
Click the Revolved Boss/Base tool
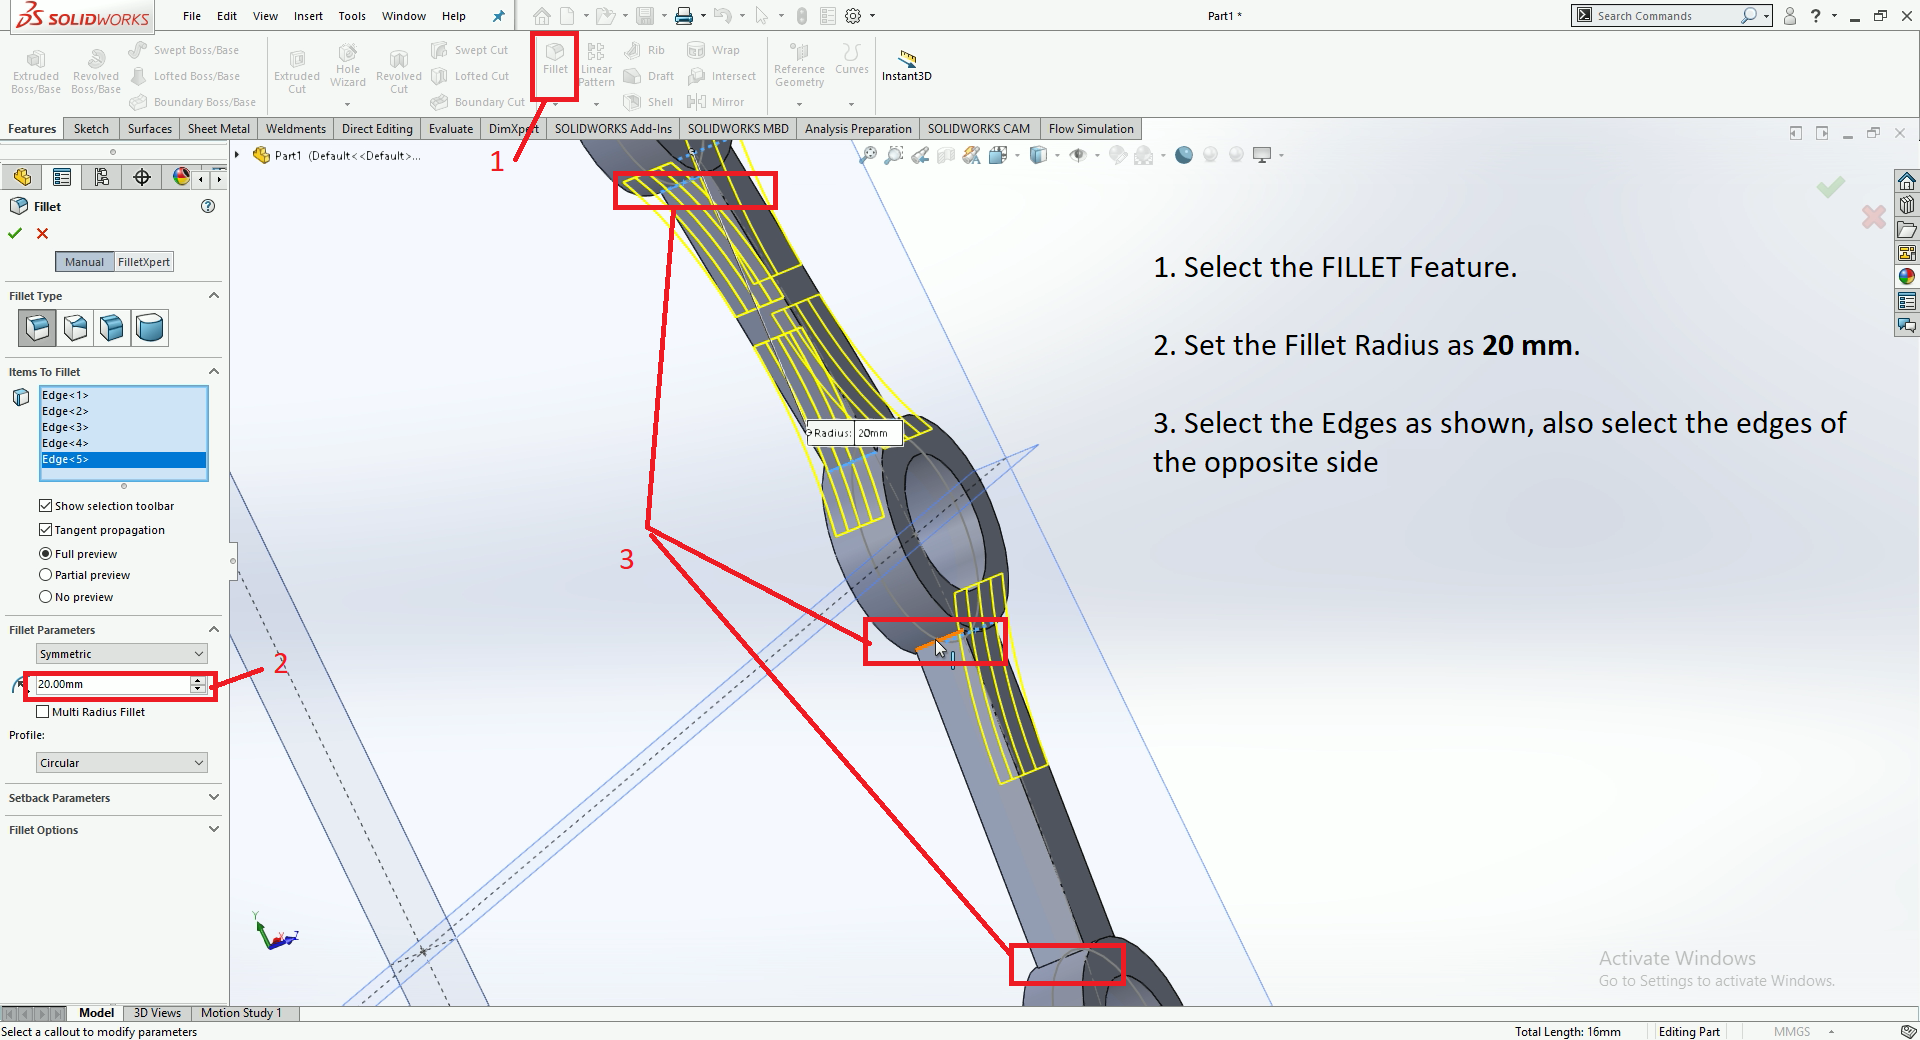[96, 72]
